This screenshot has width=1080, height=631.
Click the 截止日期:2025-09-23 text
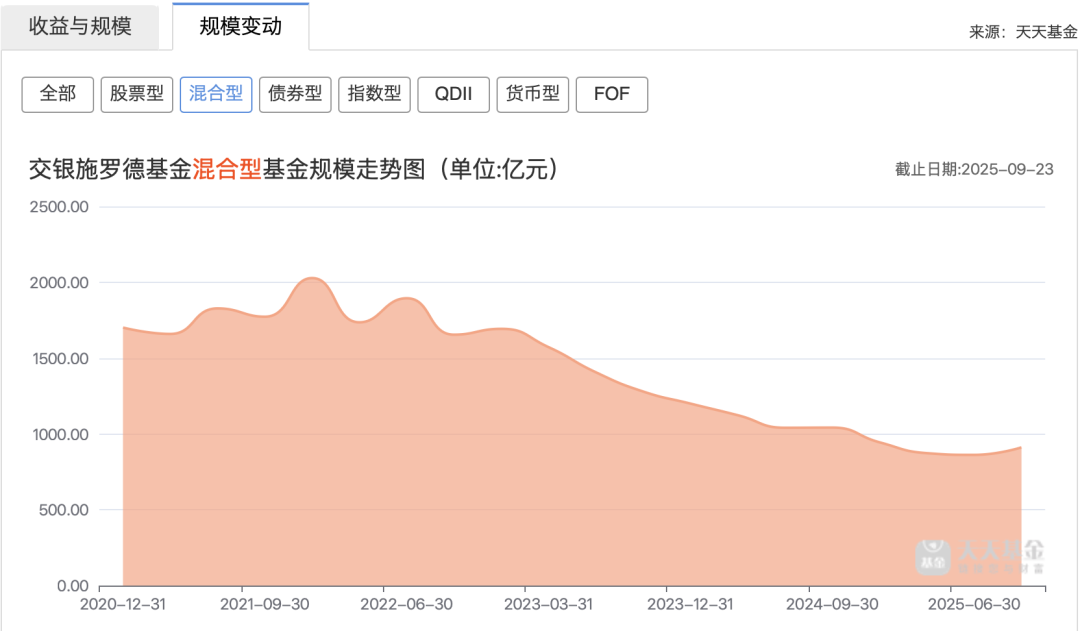coord(974,169)
